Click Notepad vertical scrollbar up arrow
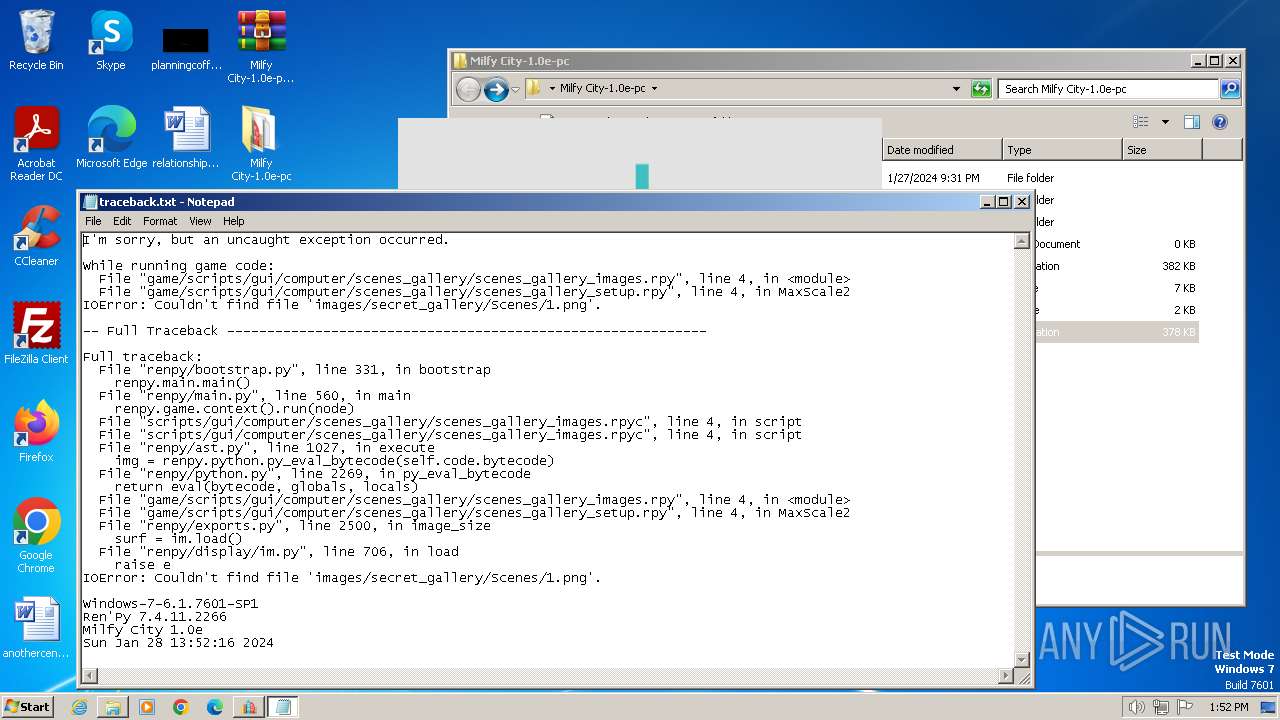The image size is (1280, 720). (1022, 241)
